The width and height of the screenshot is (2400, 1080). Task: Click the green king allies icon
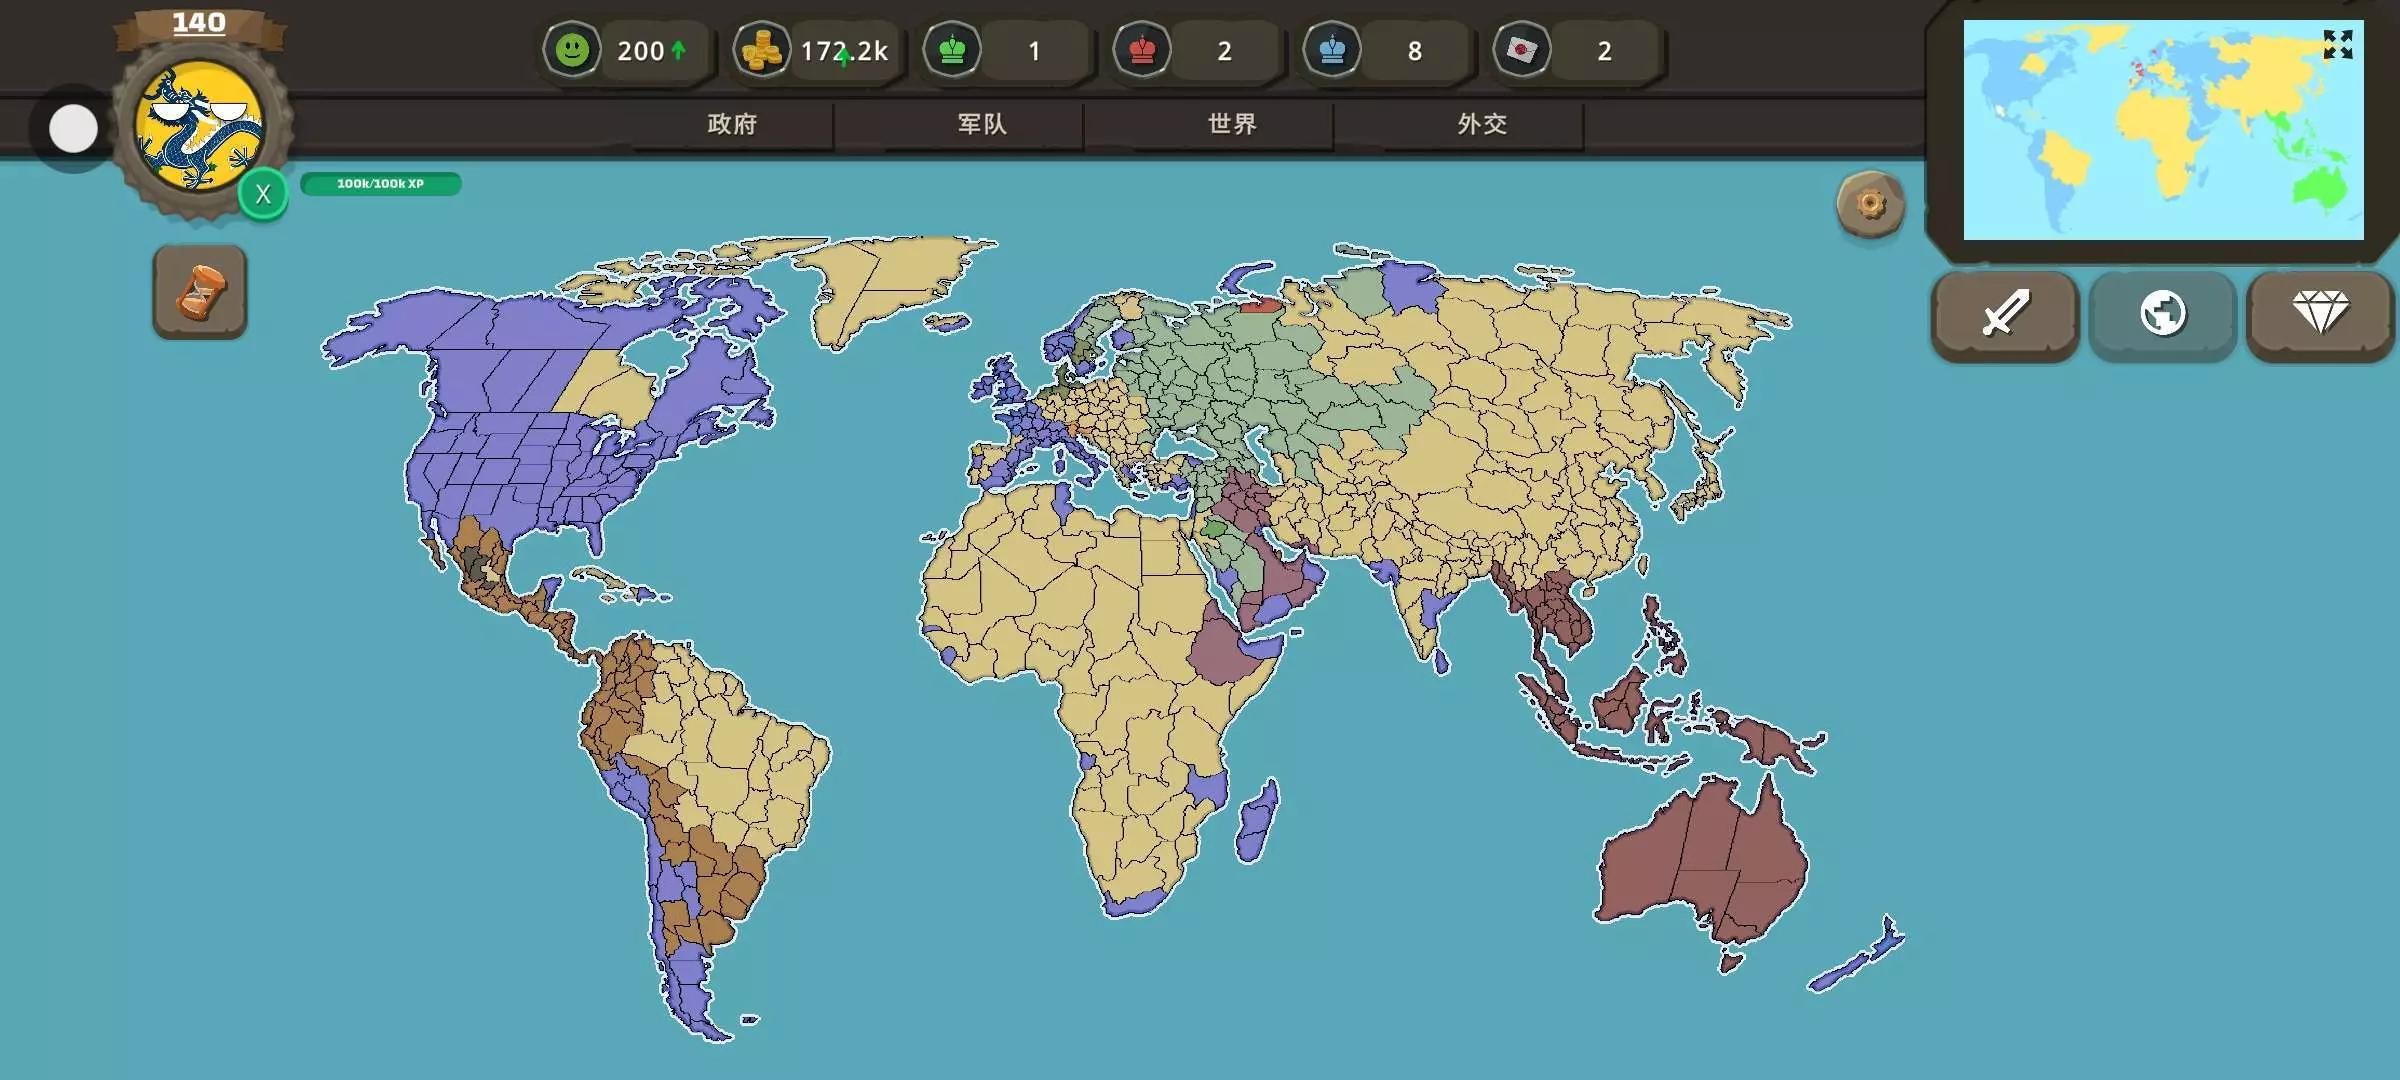(952, 50)
